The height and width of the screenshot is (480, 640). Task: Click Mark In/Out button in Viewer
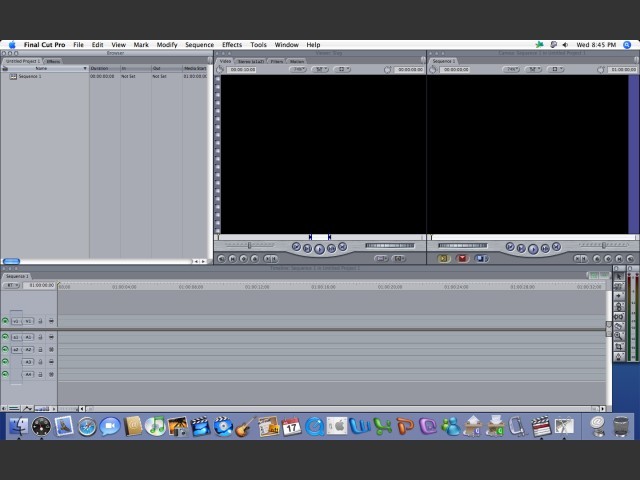click(x=270, y=258)
